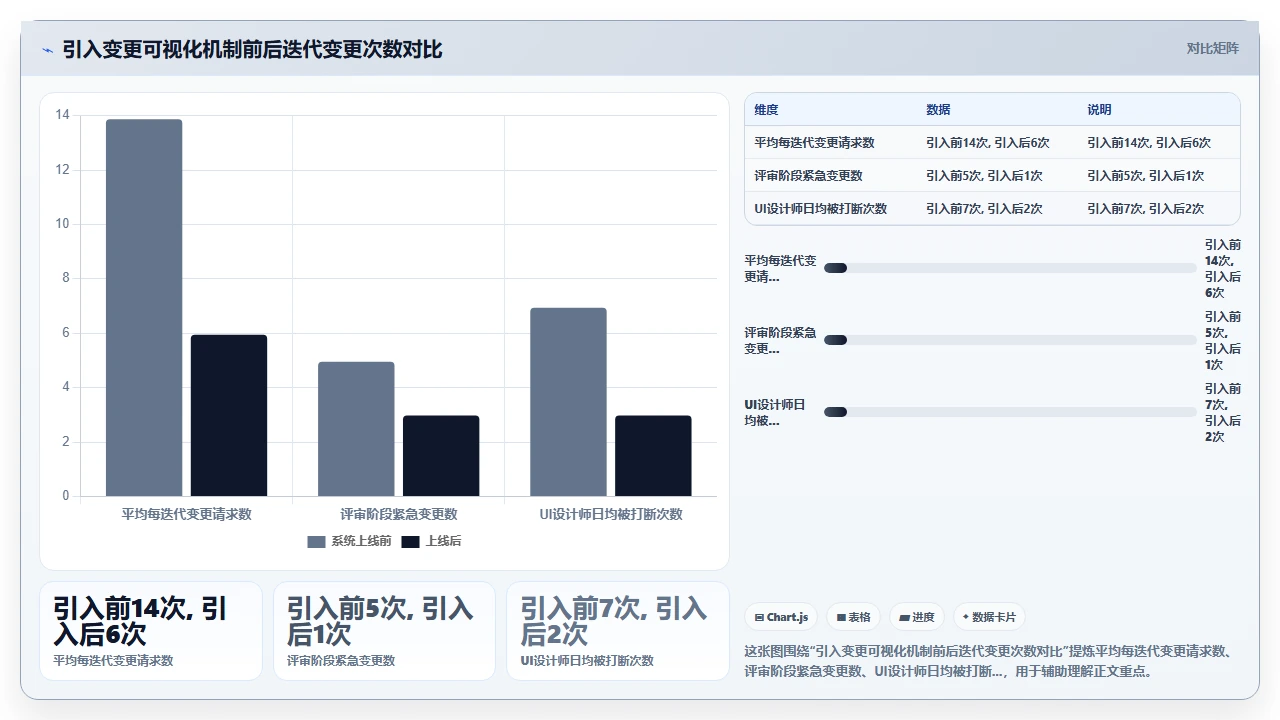Click the 维度 column header
This screenshot has height=720, width=1280.
pos(766,110)
